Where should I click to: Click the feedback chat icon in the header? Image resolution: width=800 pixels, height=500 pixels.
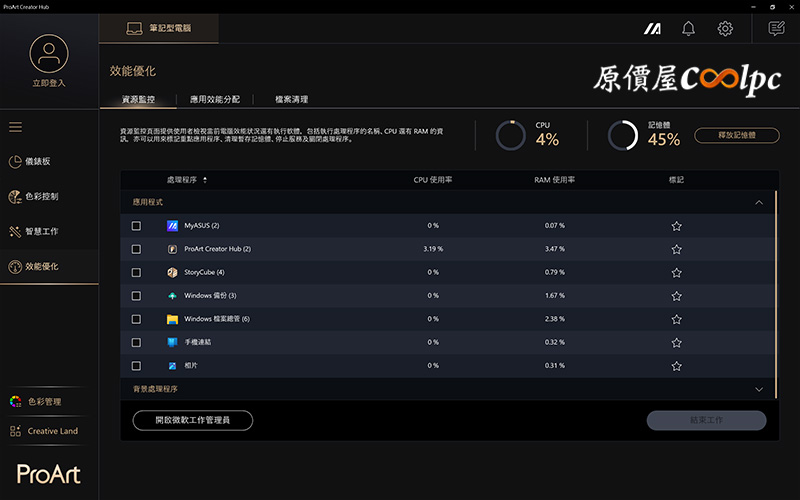(x=776, y=28)
